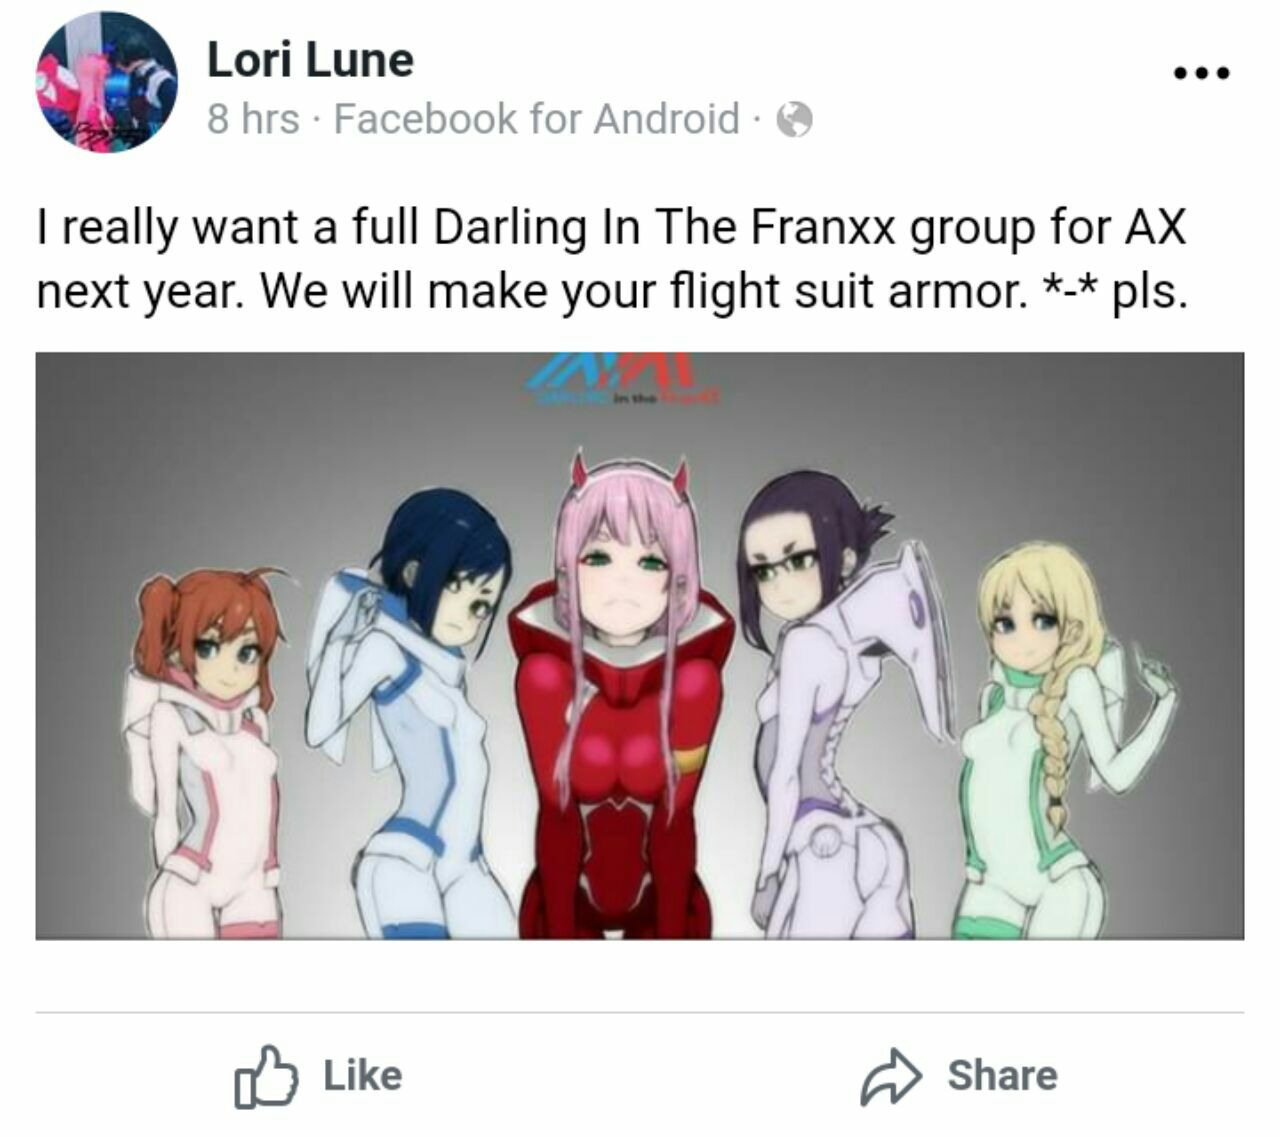
Task: Tap the thumbs-up Like icon
Action: click(x=266, y=1077)
